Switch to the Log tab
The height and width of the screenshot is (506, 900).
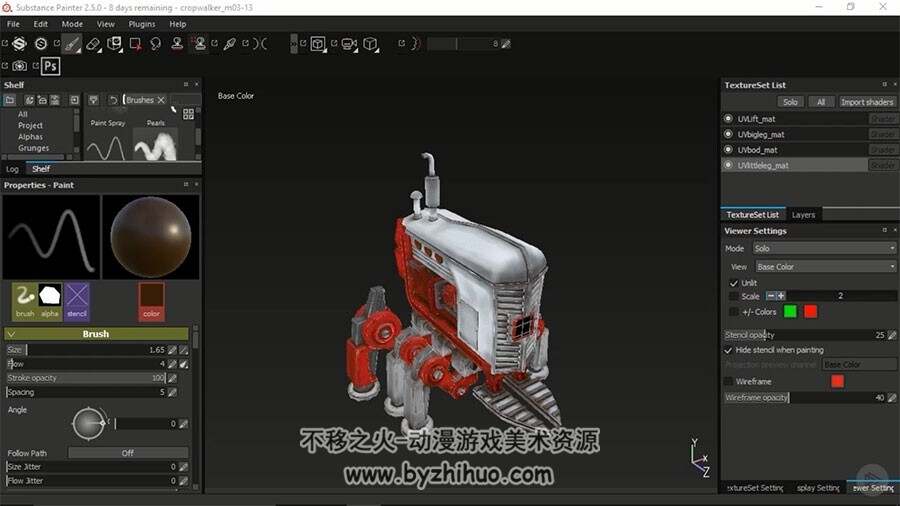pyautogui.click(x=12, y=169)
